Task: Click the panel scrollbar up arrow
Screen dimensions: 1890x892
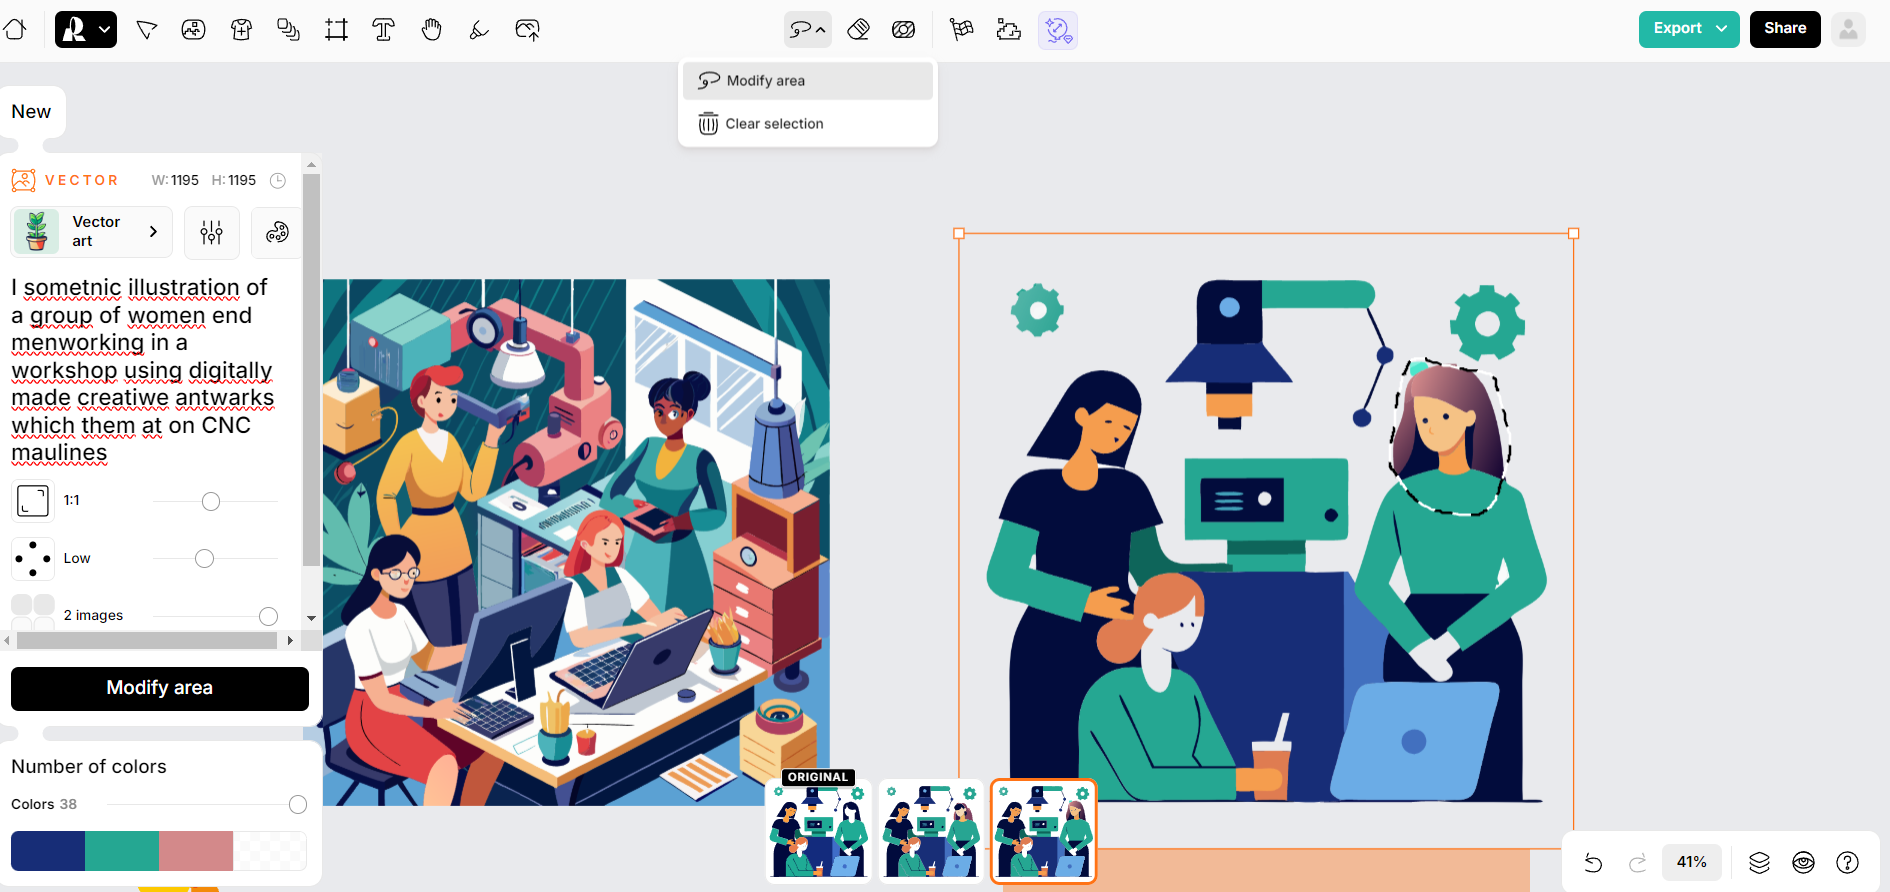Action: (311, 164)
